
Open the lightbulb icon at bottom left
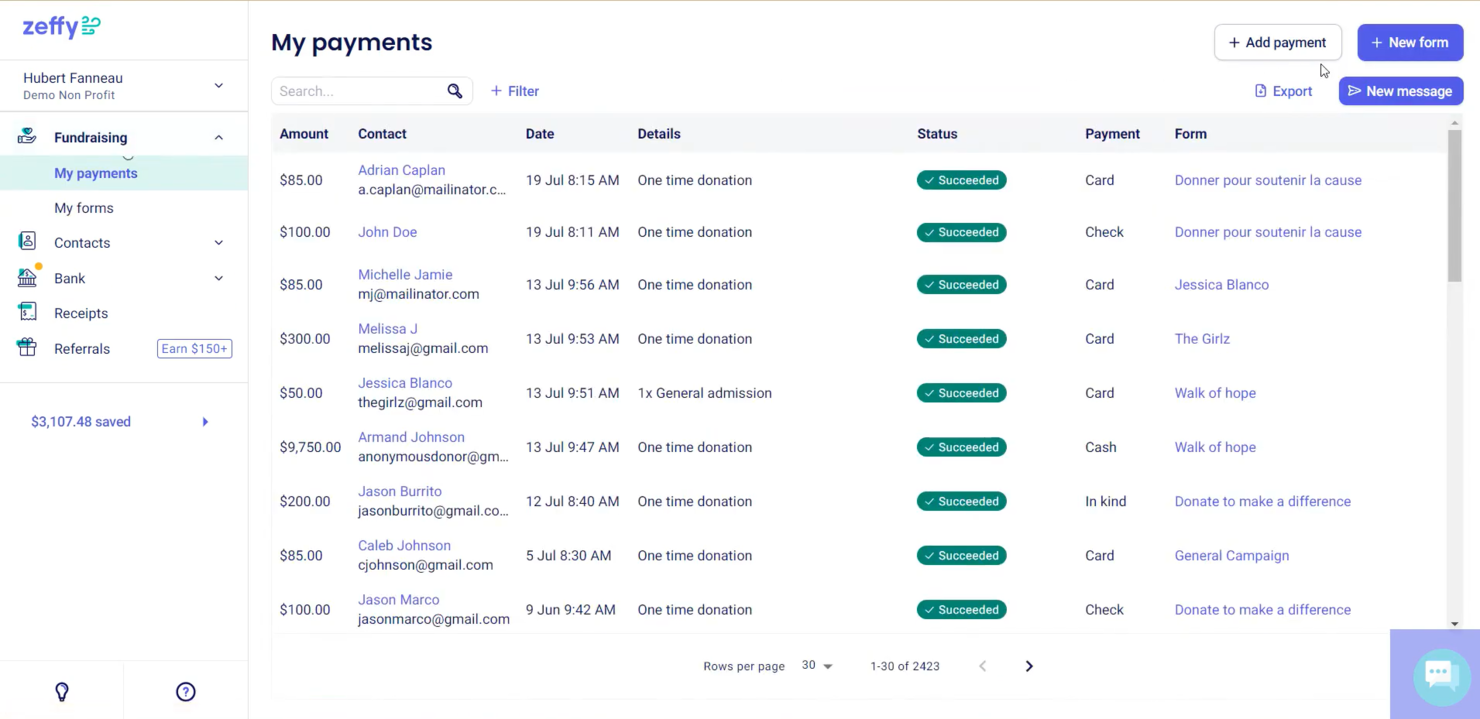click(61, 691)
